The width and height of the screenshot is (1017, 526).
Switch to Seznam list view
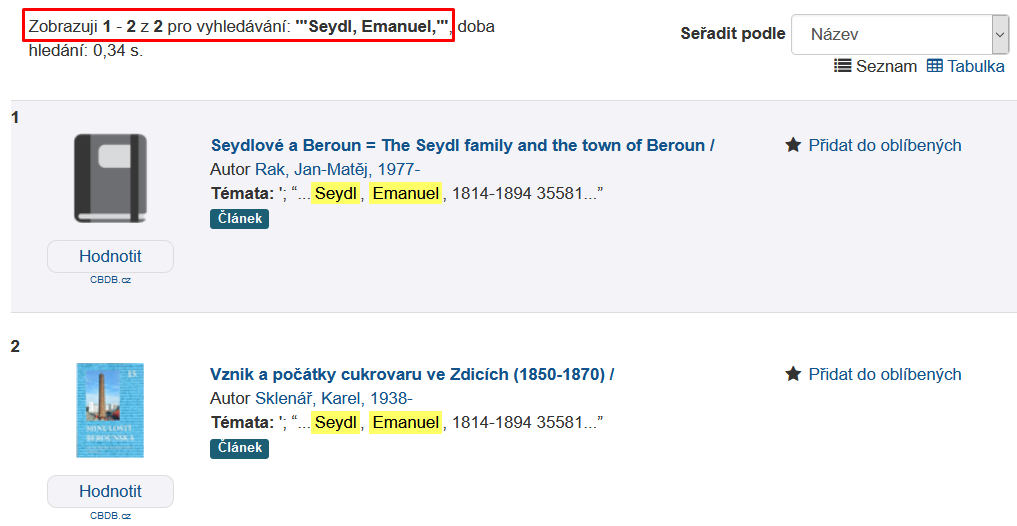coord(875,66)
